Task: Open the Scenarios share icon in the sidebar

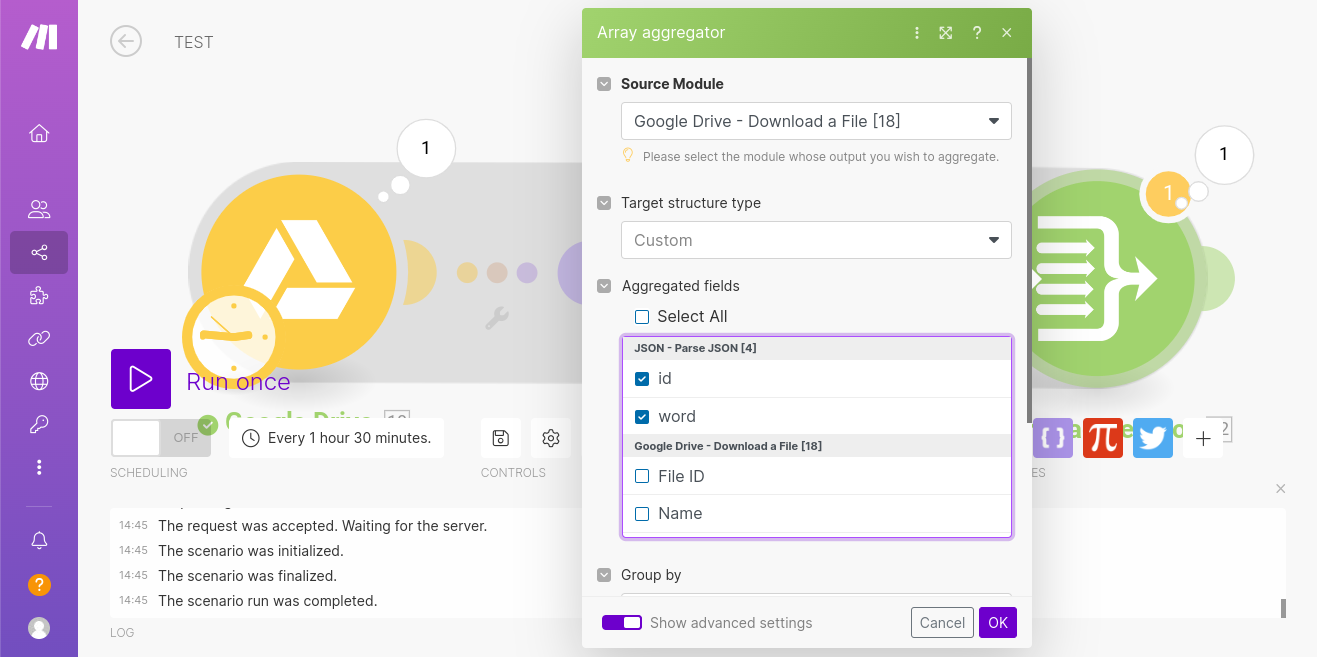Action: click(39, 252)
